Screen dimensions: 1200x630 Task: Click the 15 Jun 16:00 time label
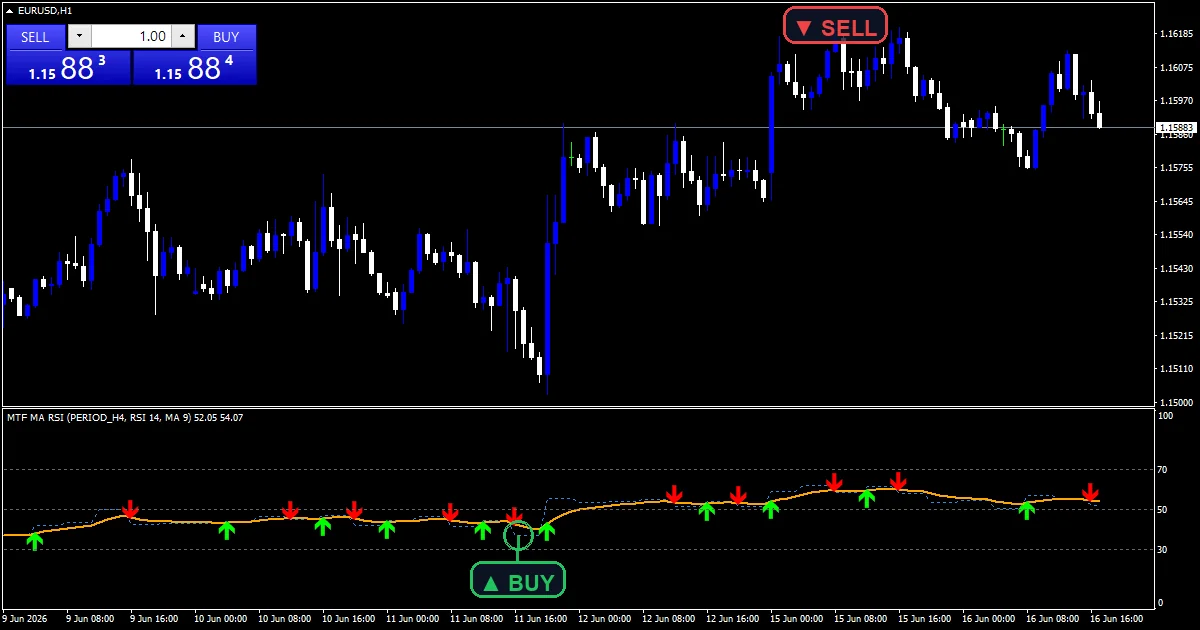click(x=926, y=618)
